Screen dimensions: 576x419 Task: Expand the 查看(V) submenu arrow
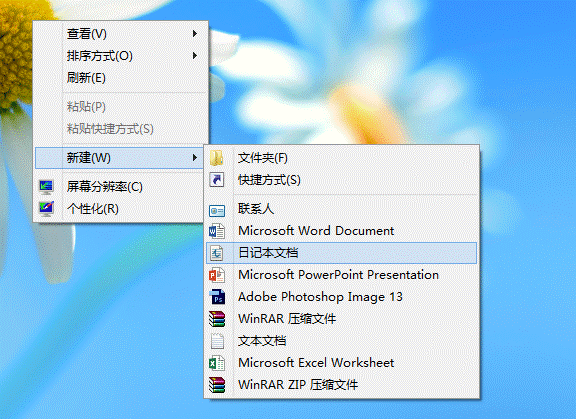pos(195,34)
